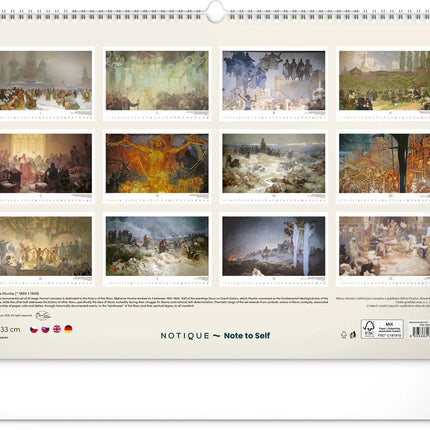Click the Czech Republic flag icon
Viewport: 430px width, 430px height.
34,329
